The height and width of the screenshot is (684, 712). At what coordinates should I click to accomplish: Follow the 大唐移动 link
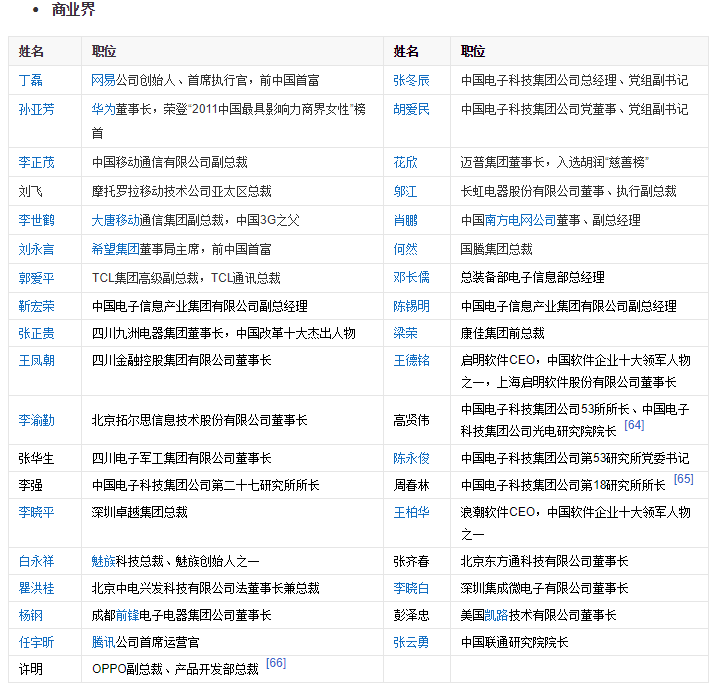tap(115, 220)
